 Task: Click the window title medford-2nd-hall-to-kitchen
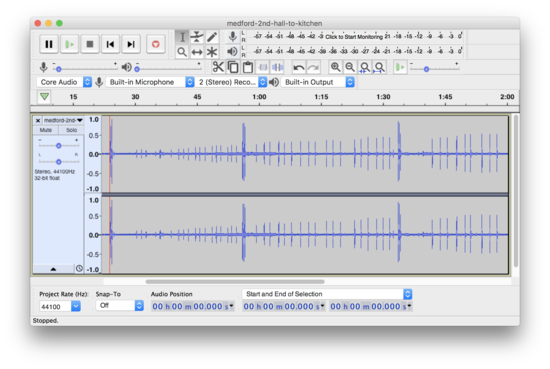274,23
